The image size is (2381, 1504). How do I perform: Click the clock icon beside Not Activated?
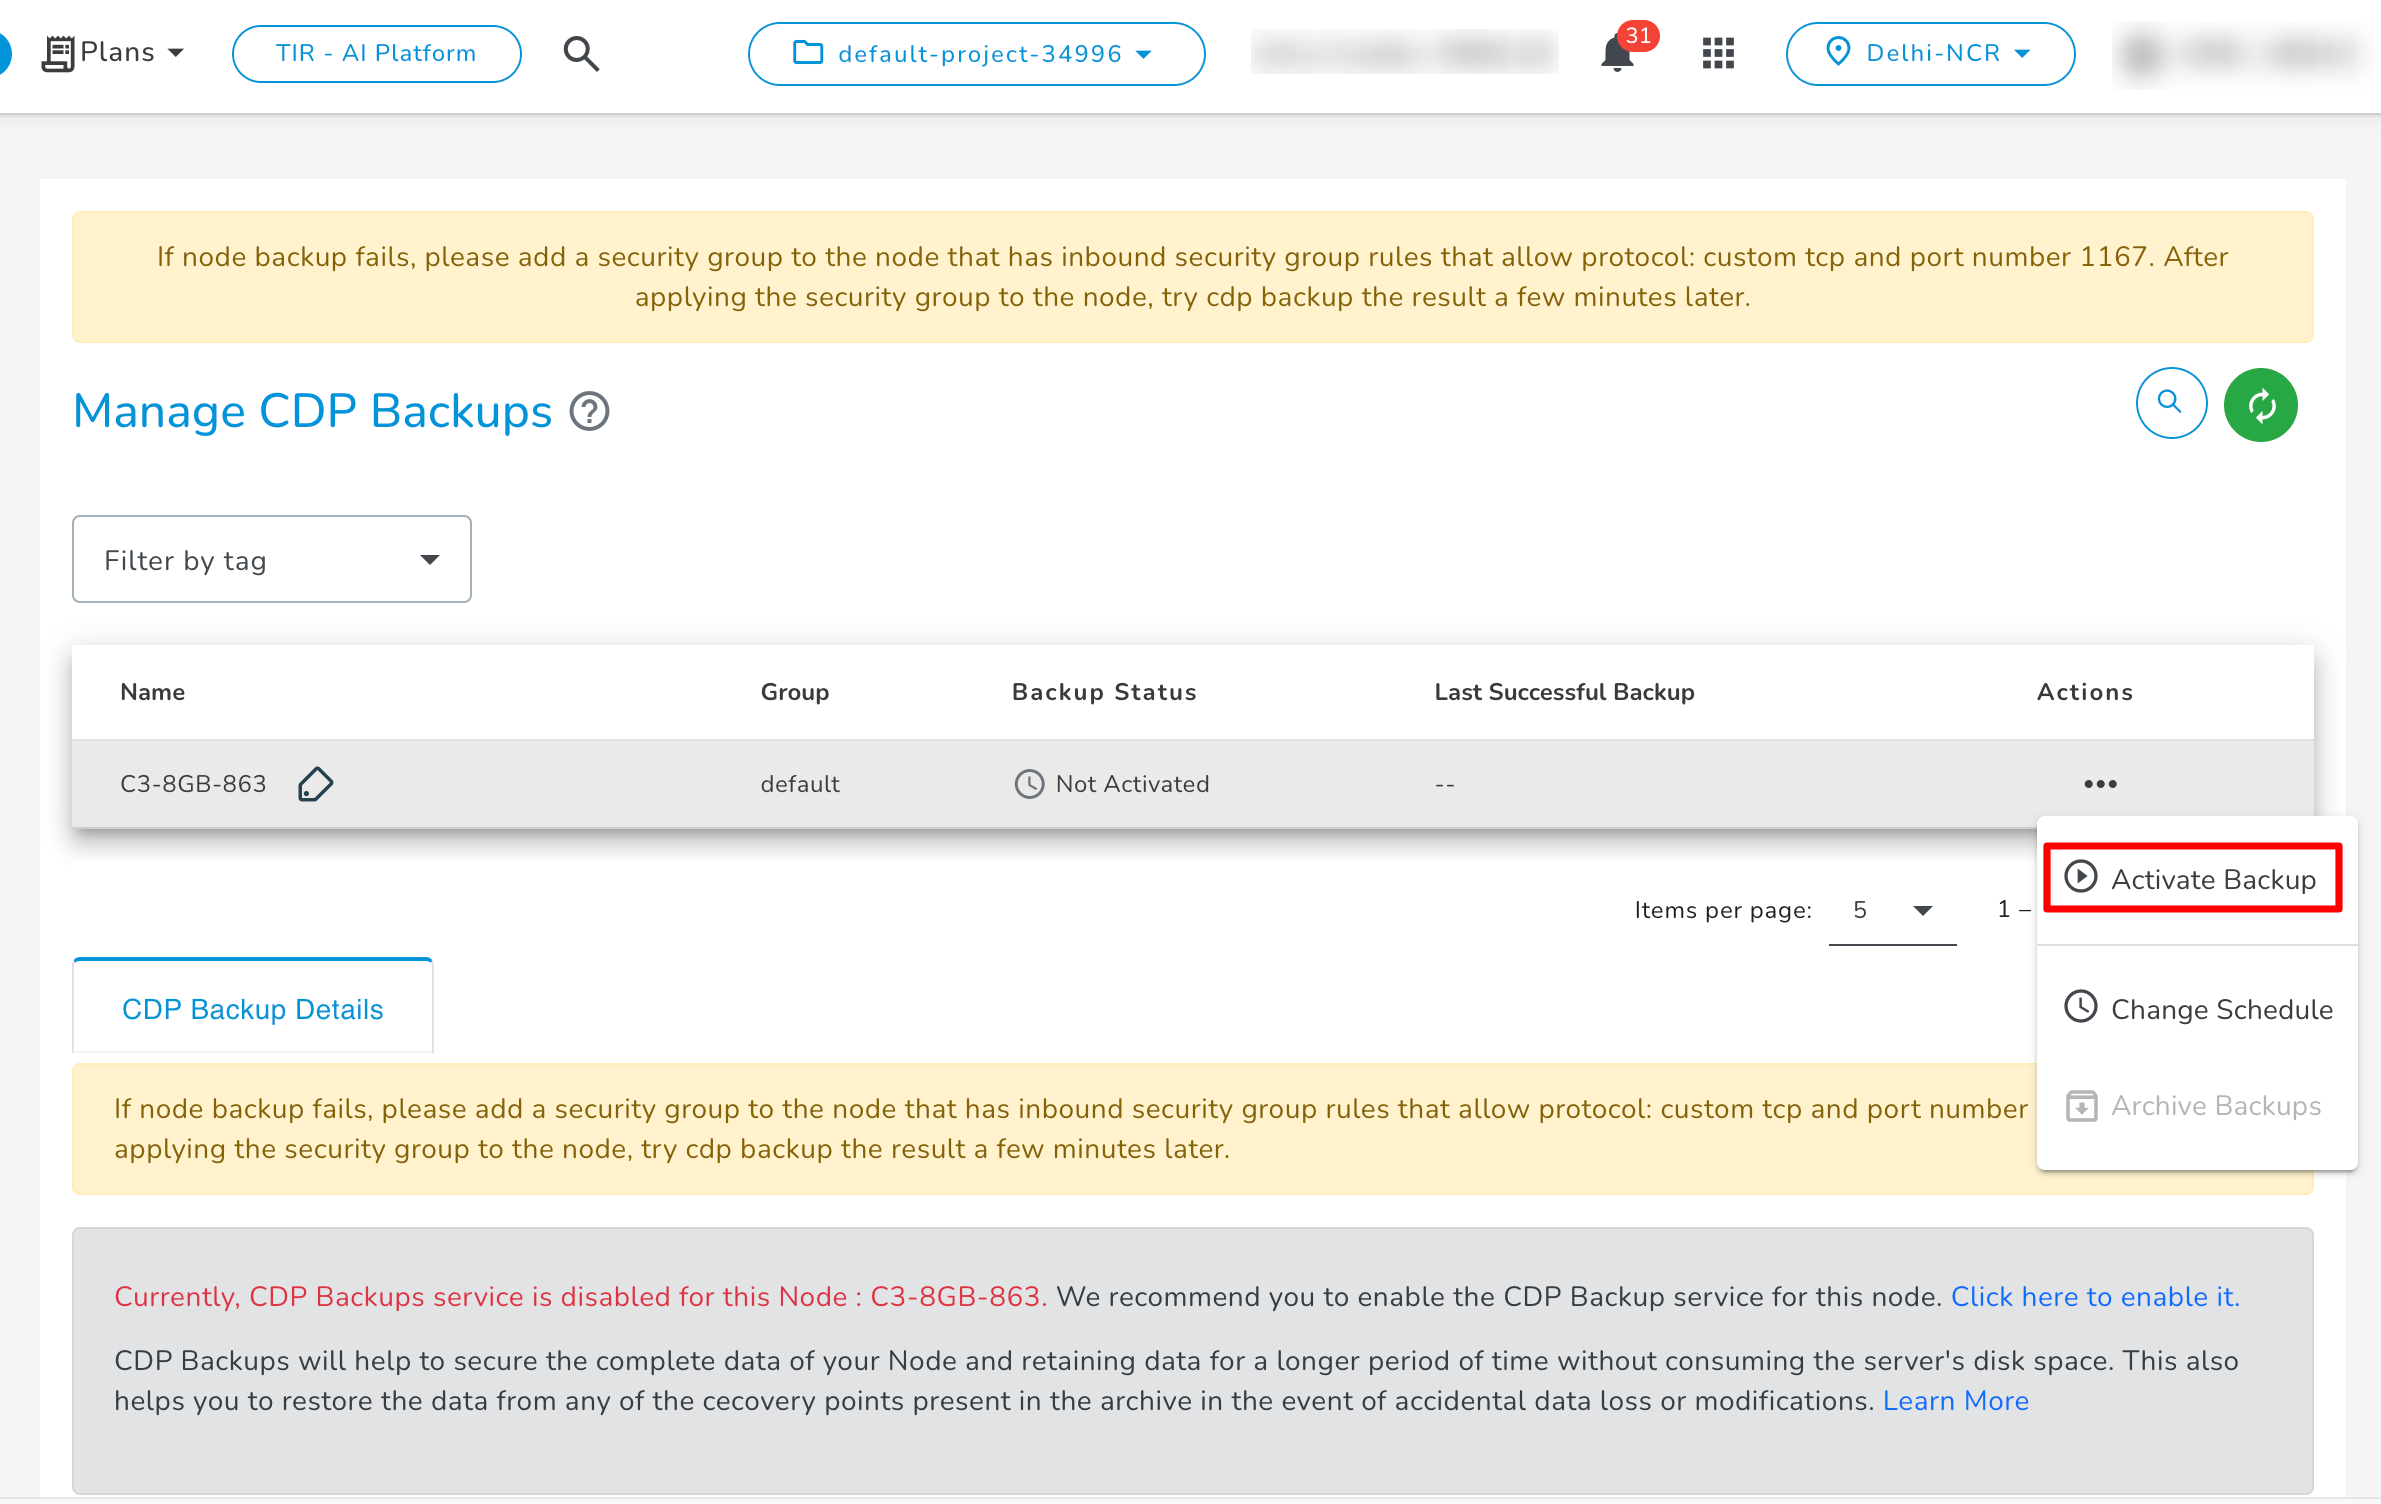1029,784
